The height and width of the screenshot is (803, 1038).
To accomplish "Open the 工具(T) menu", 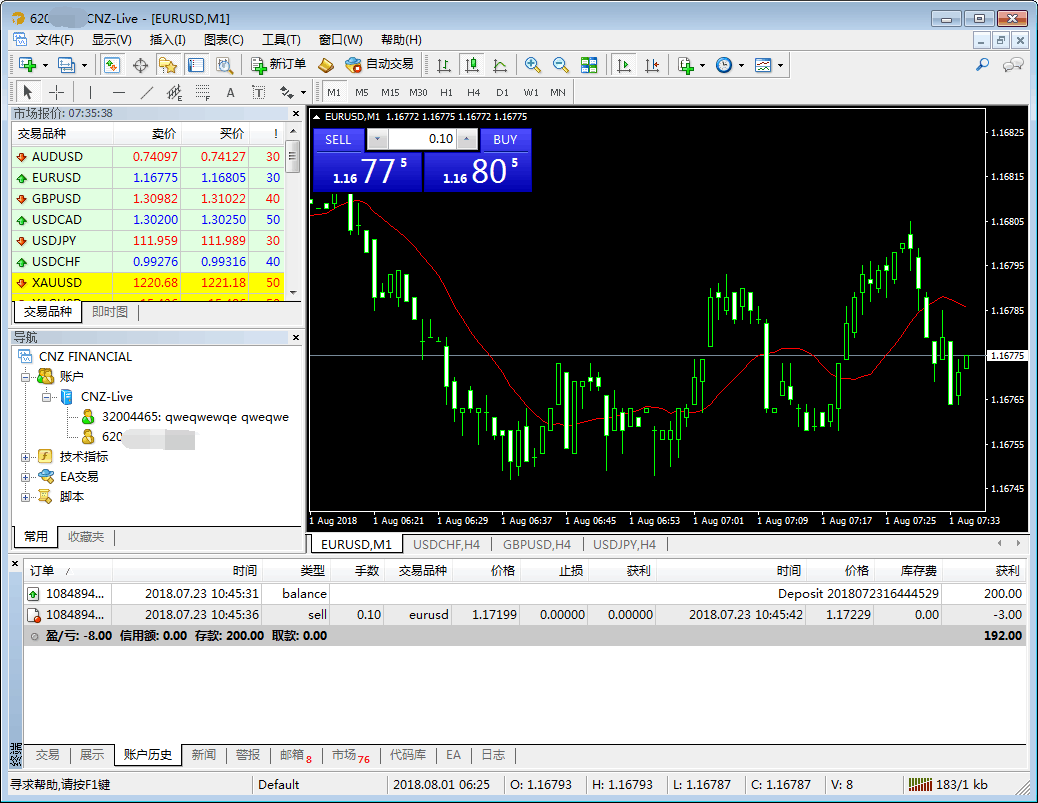I will (281, 40).
